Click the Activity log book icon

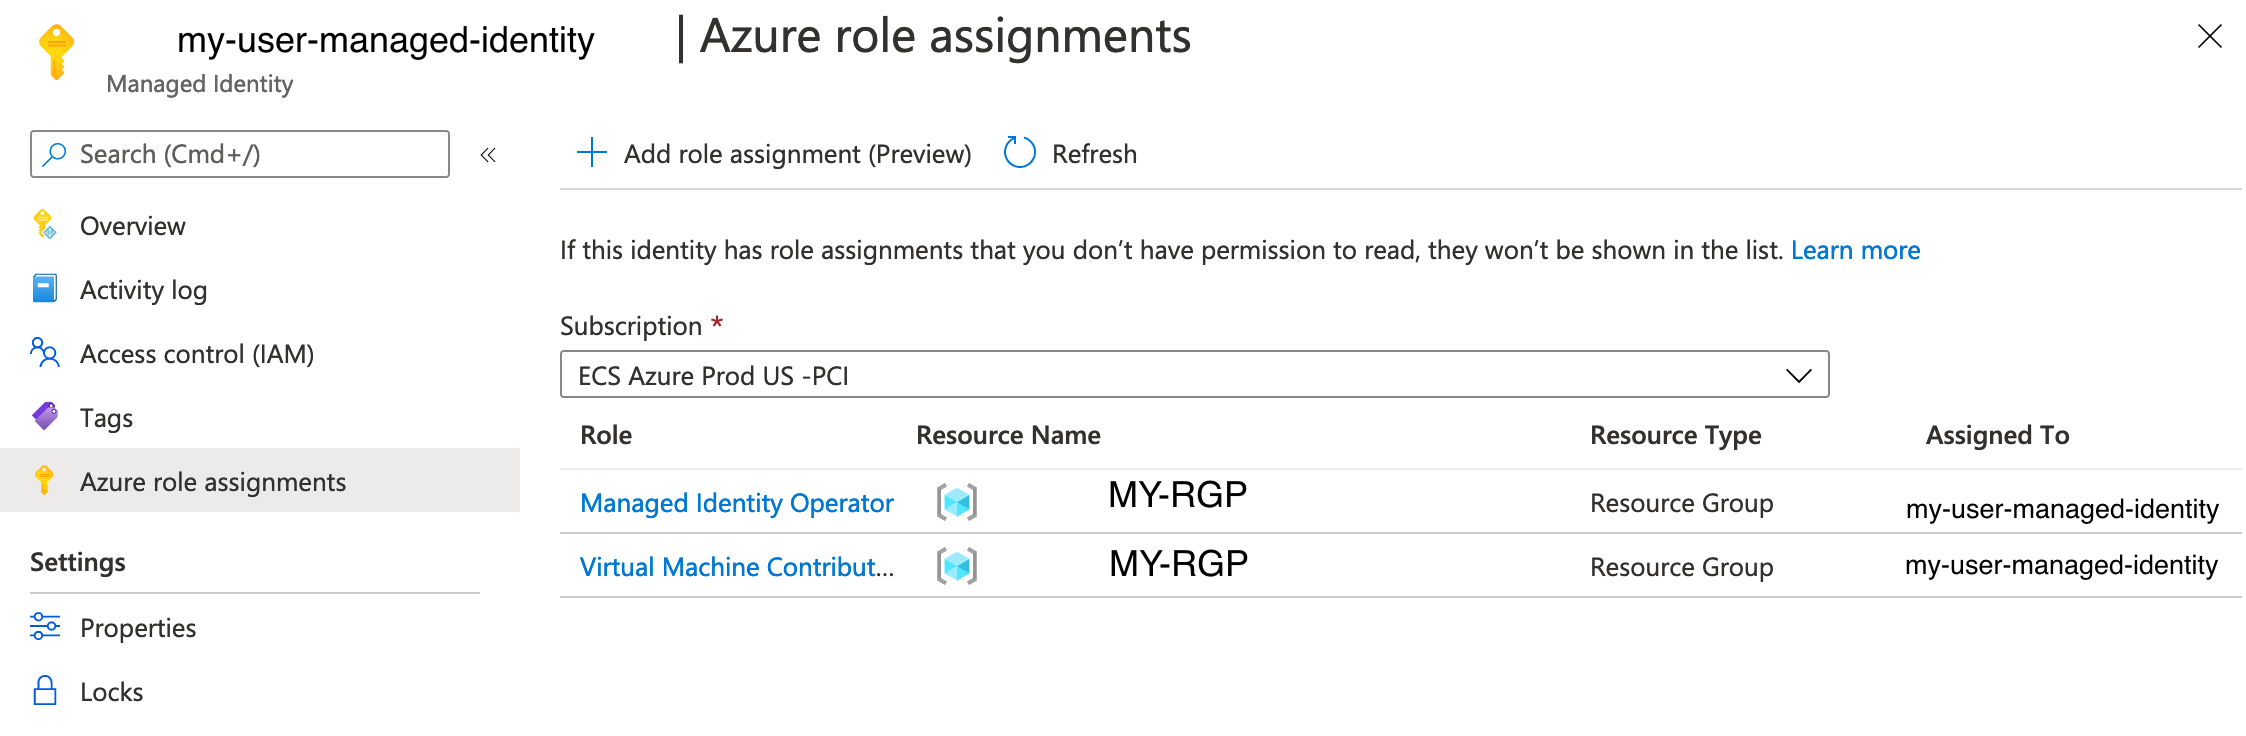(45, 289)
